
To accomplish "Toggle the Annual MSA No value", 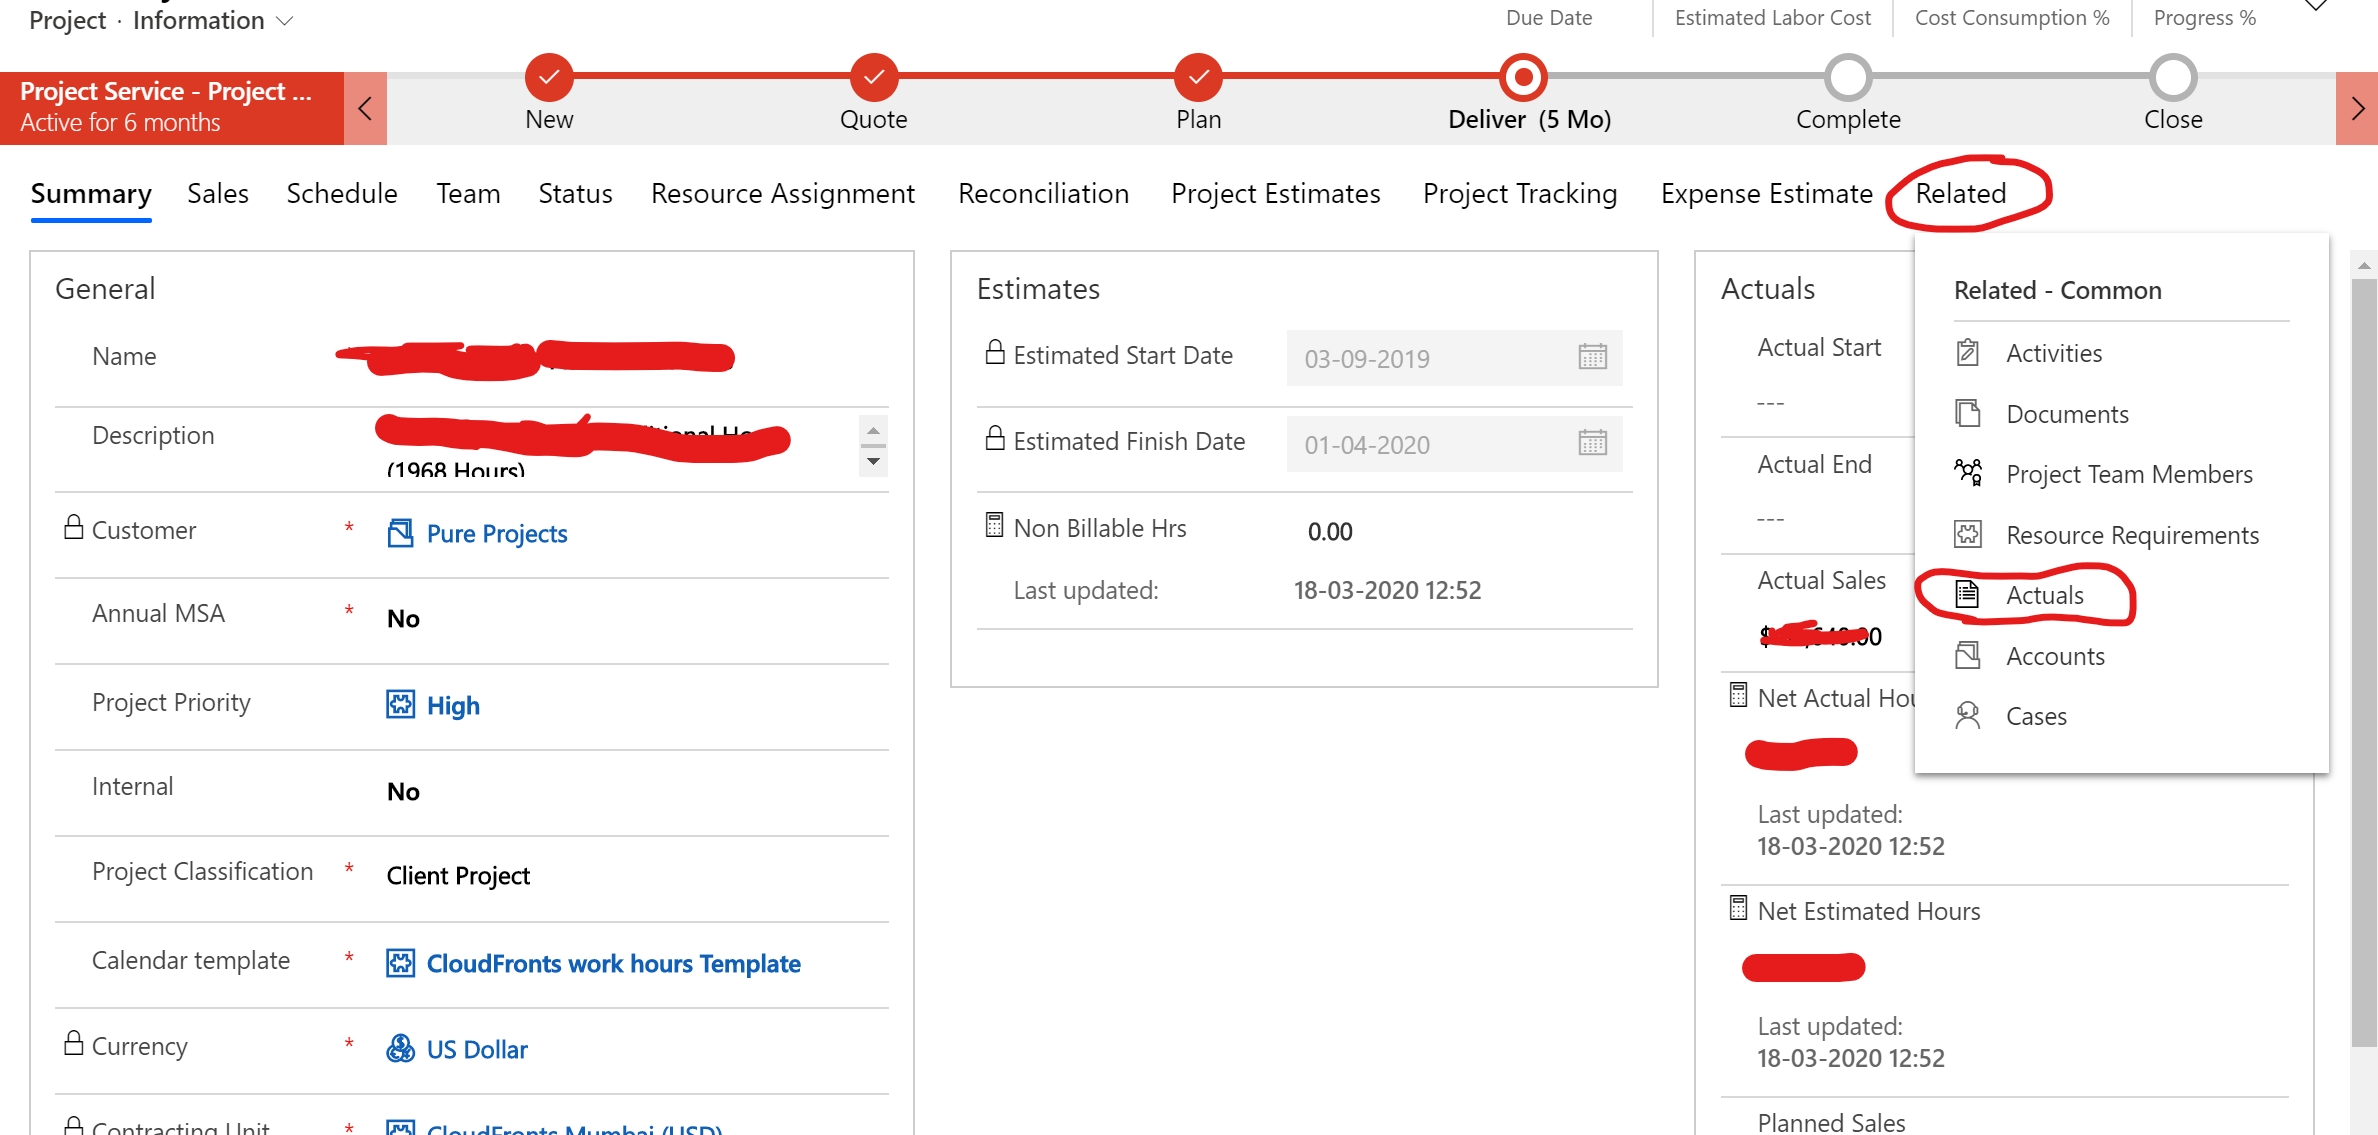I will coord(403,619).
